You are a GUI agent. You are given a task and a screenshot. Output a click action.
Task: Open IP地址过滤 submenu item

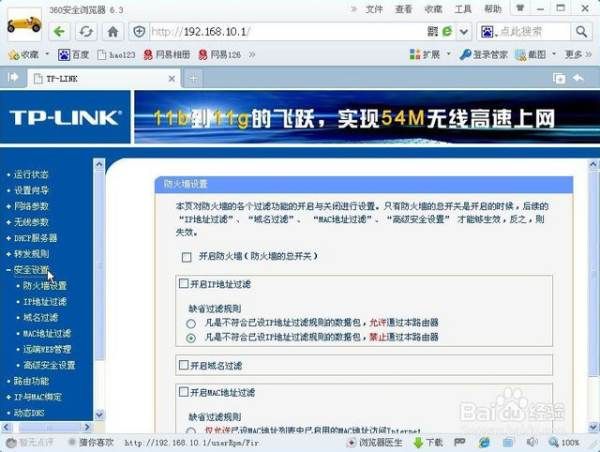[45, 302]
